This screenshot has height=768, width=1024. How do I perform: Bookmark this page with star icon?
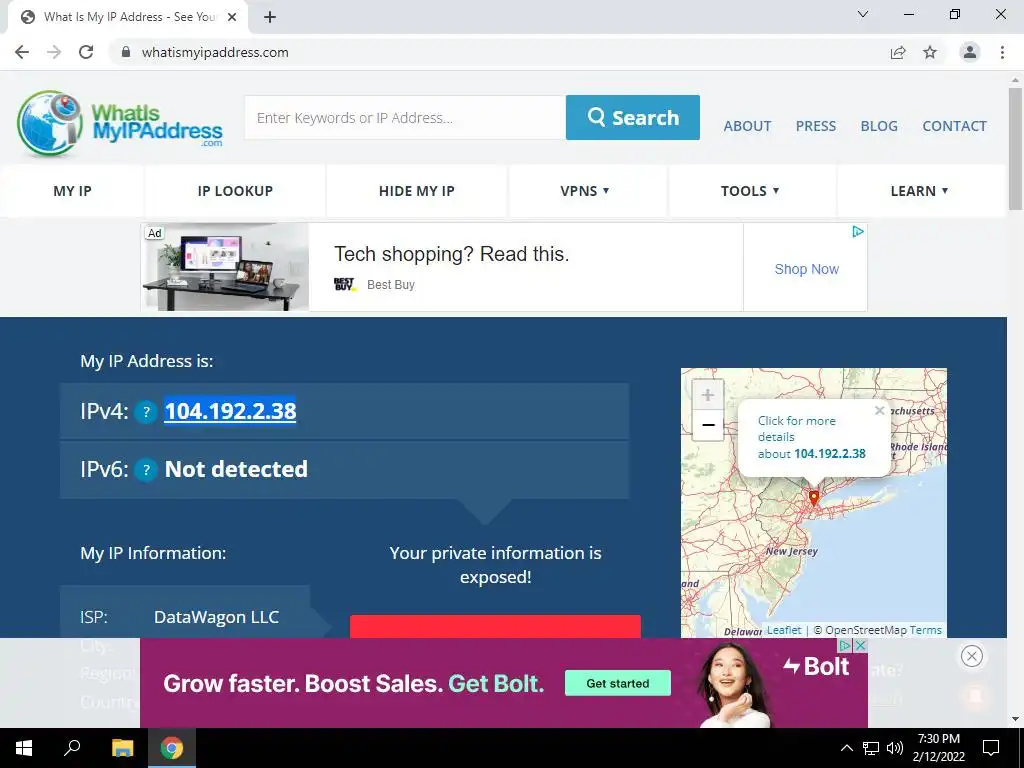(930, 52)
